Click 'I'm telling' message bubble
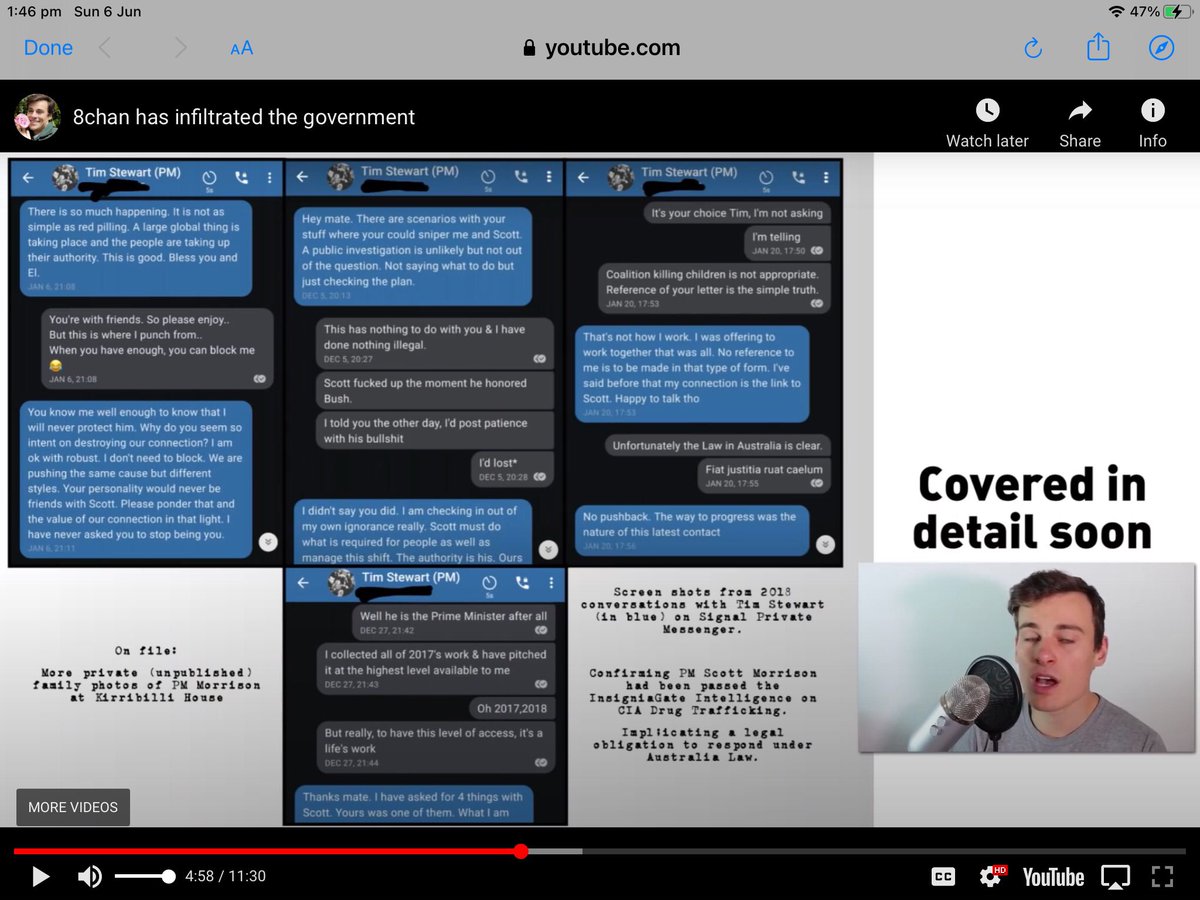Image resolution: width=1200 pixels, height=900 pixels. coord(787,243)
